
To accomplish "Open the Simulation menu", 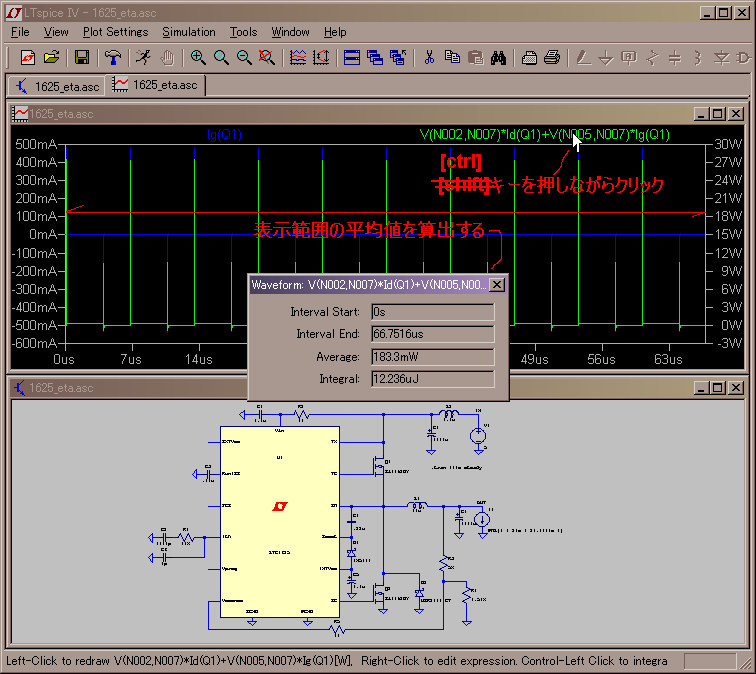I will (x=188, y=32).
